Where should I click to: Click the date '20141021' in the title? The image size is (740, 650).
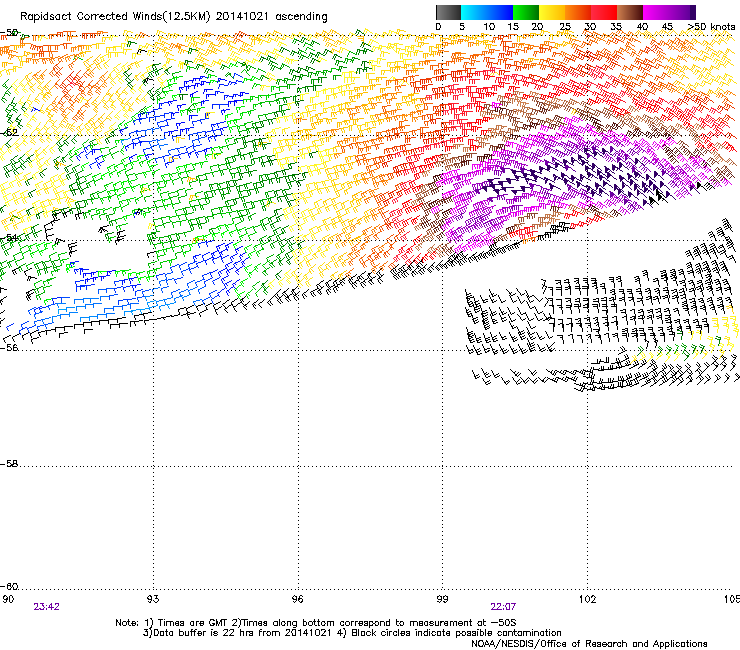[x=242, y=17]
